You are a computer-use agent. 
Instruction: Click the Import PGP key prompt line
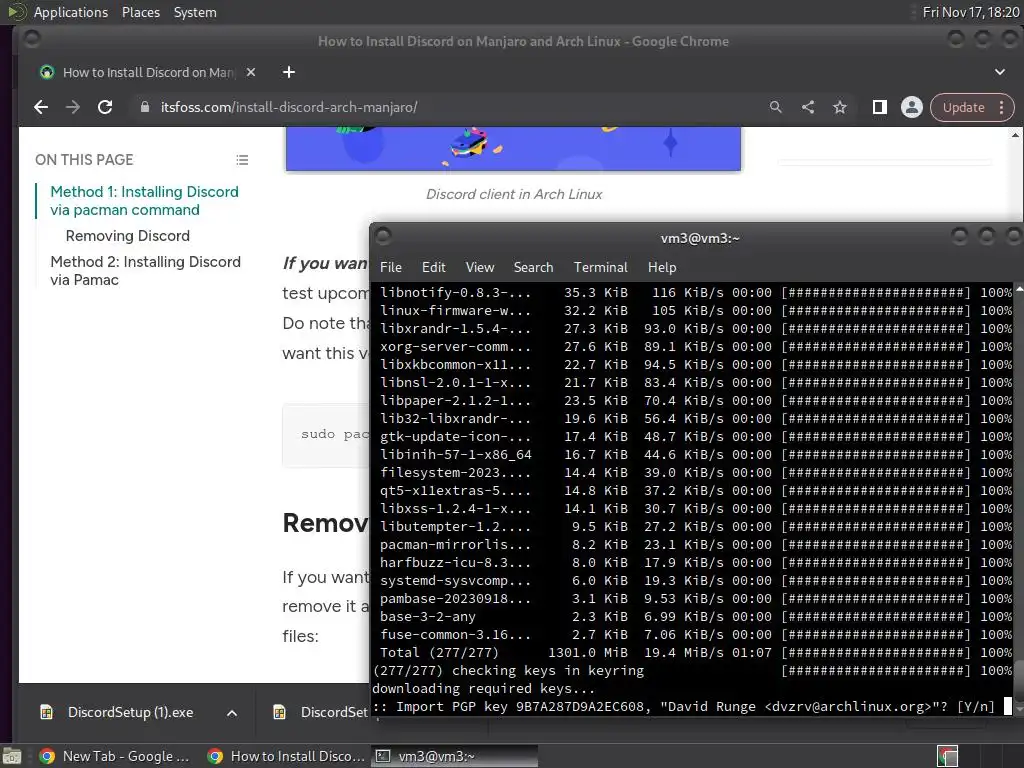click(683, 707)
